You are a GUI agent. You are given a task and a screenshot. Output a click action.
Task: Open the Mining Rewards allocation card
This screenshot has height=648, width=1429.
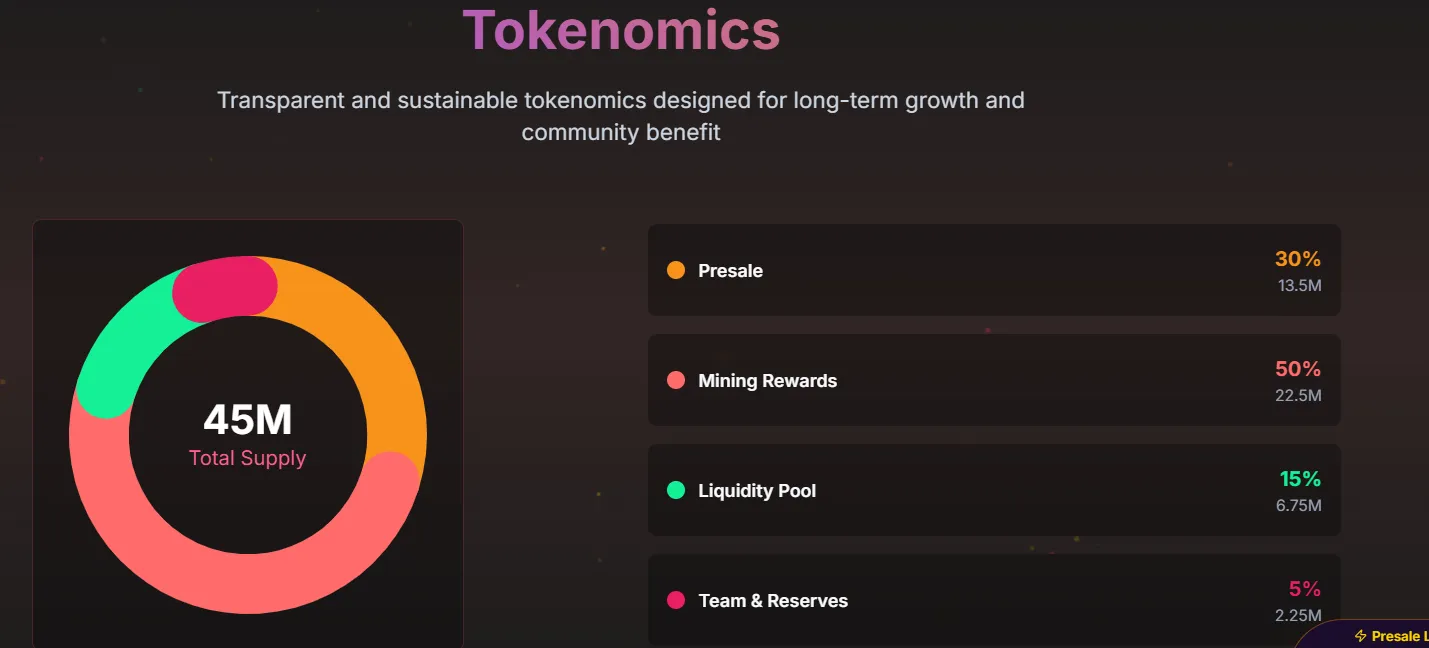tap(994, 380)
